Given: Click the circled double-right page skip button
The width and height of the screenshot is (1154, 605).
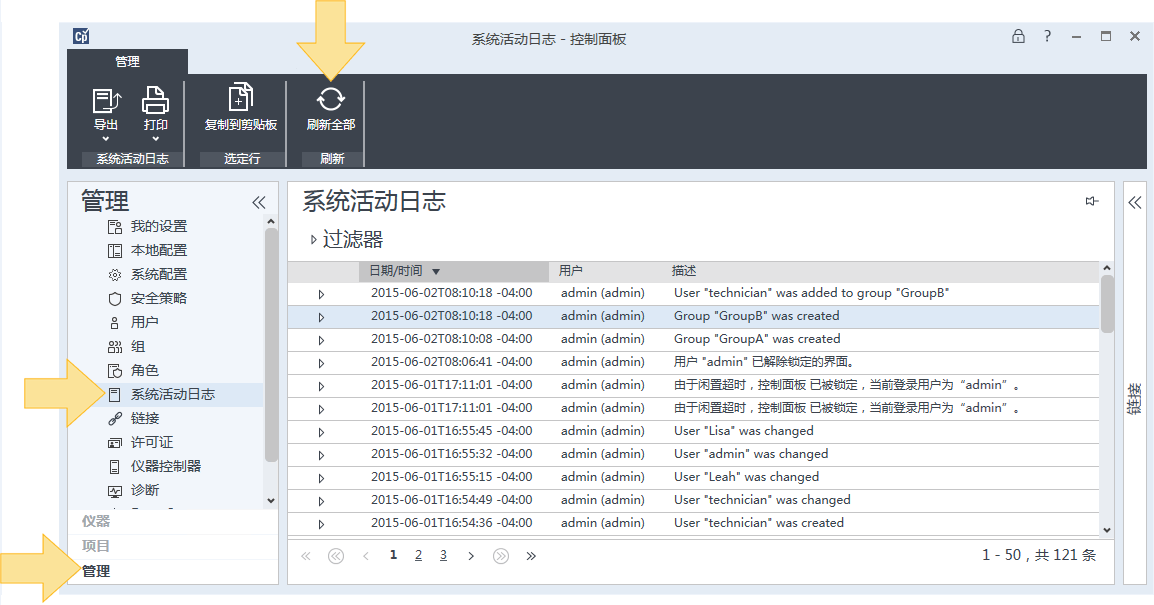Looking at the screenshot, I should pos(500,556).
